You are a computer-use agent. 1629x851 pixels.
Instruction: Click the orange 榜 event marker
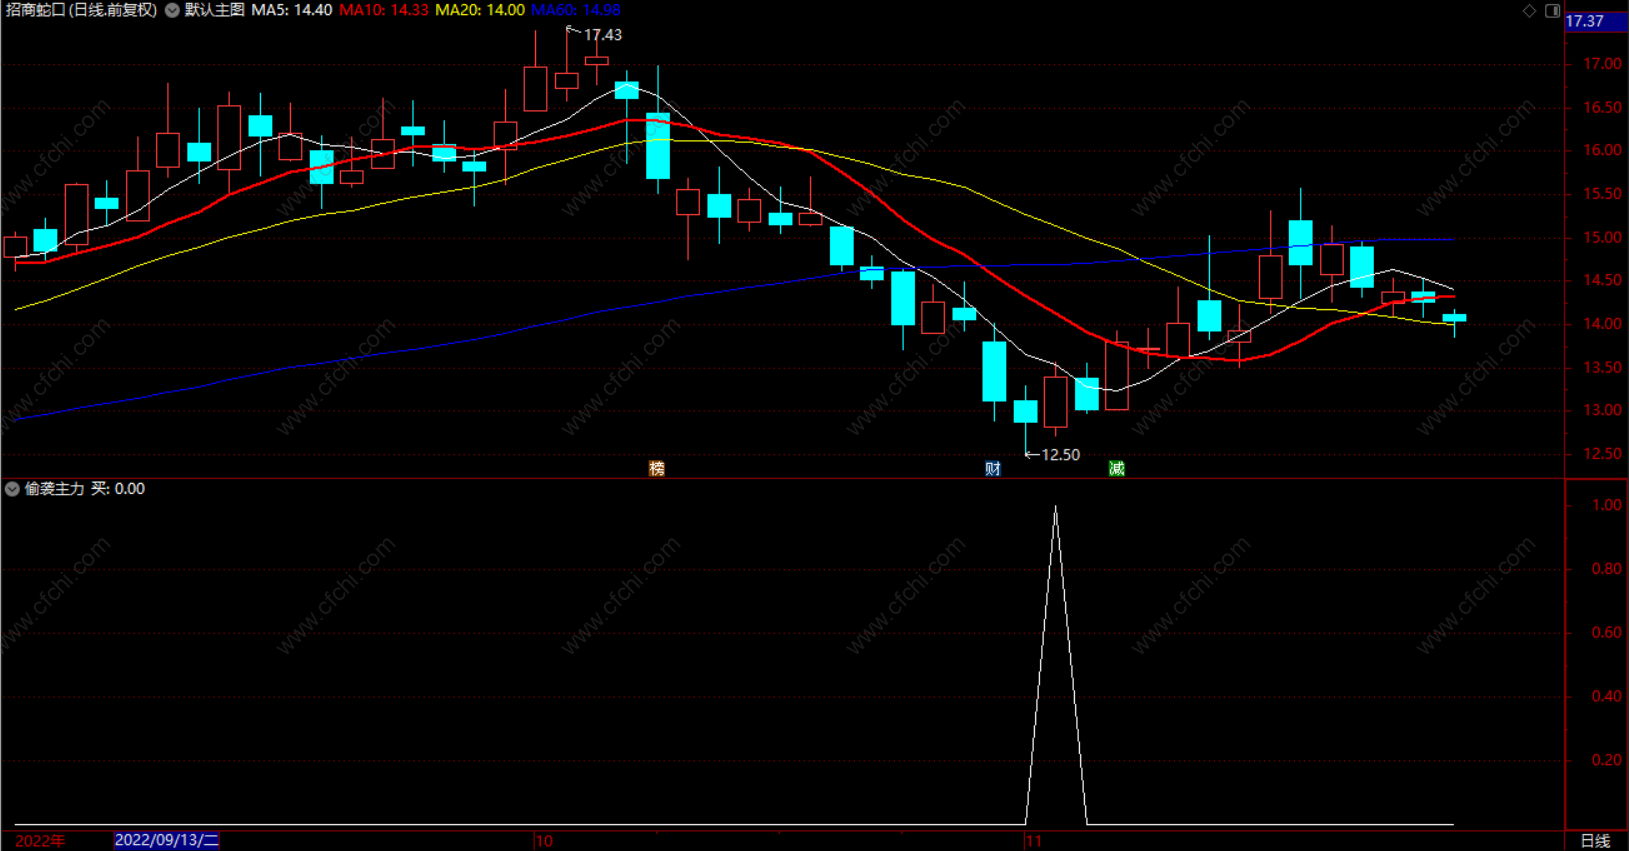(657, 468)
